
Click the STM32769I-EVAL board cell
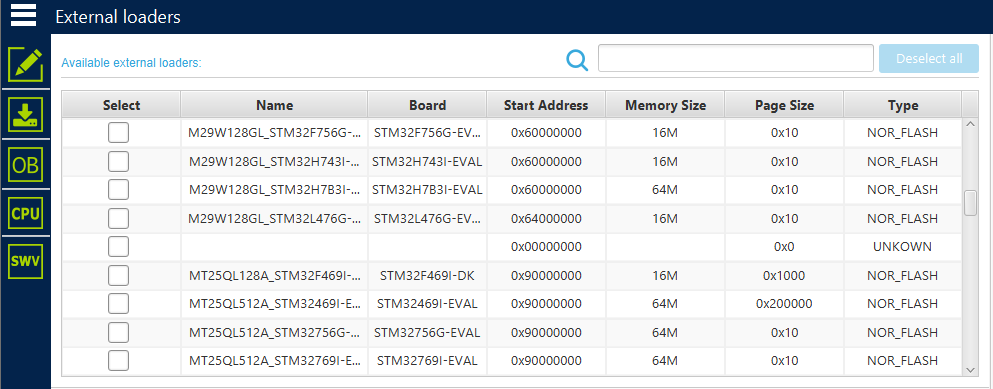coord(427,360)
